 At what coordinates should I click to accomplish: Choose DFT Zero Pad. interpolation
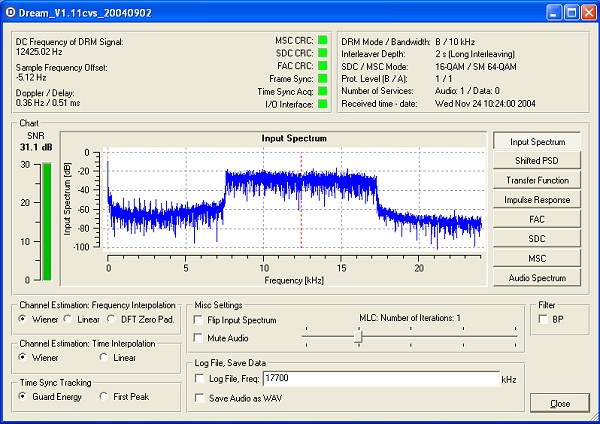[x=113, y=319]
